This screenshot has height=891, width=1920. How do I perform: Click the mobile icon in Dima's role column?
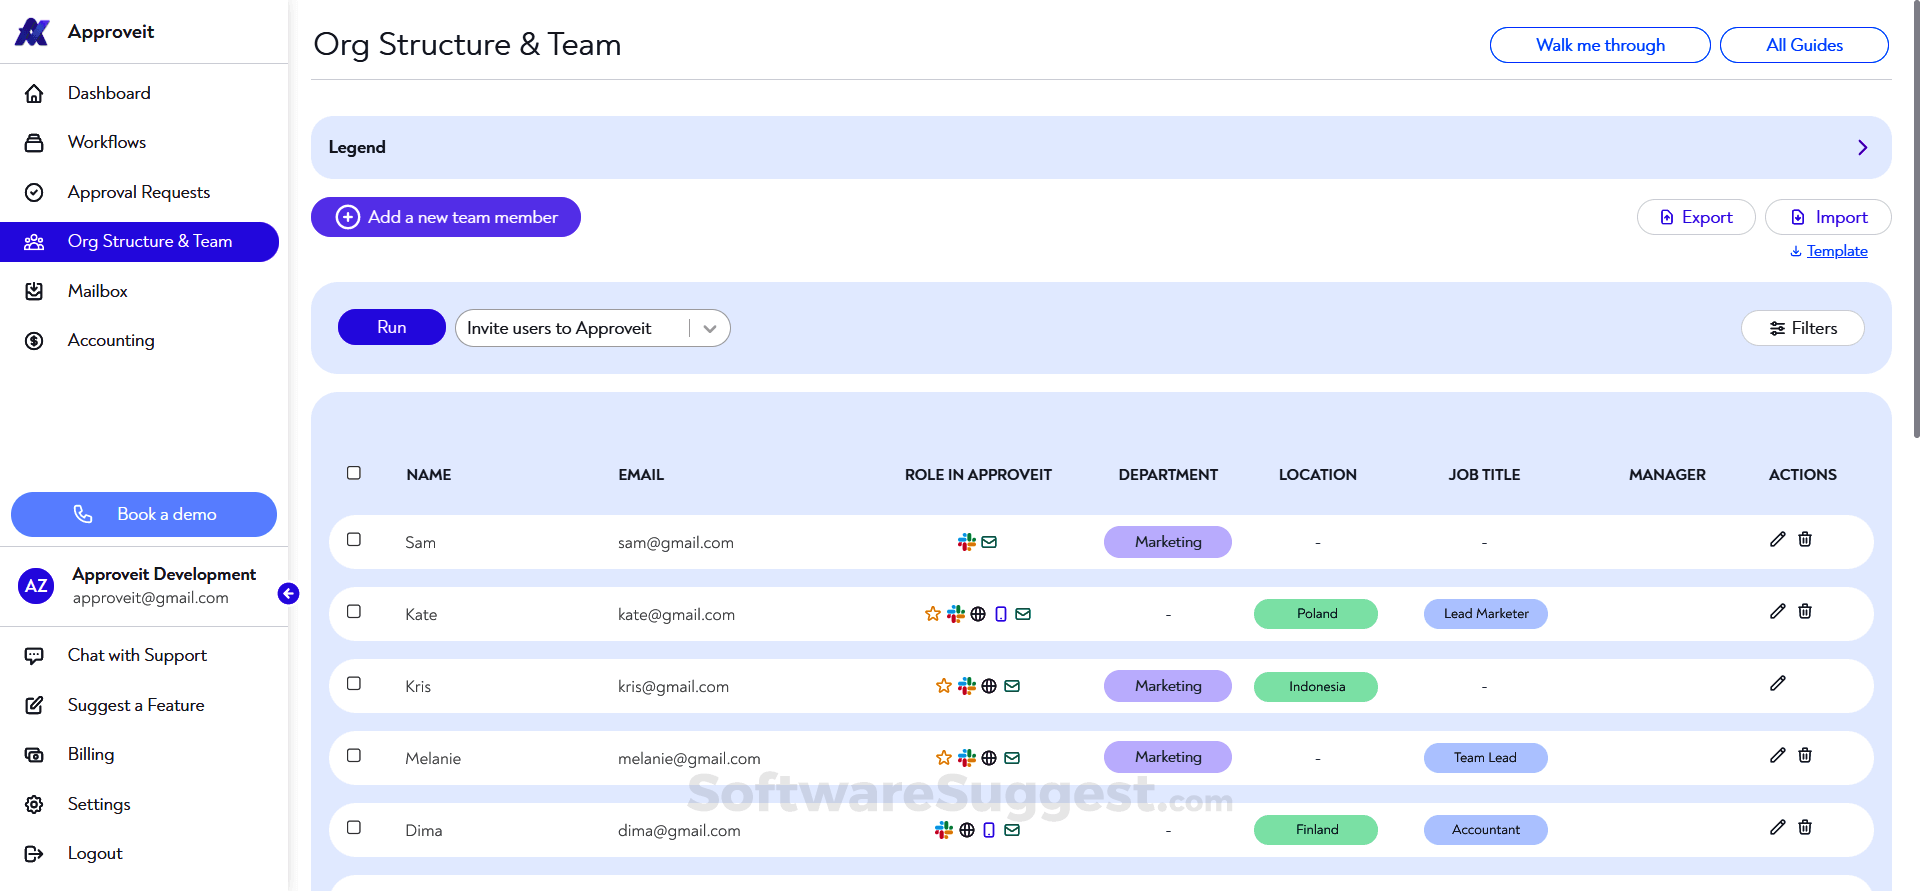[989, 830]
